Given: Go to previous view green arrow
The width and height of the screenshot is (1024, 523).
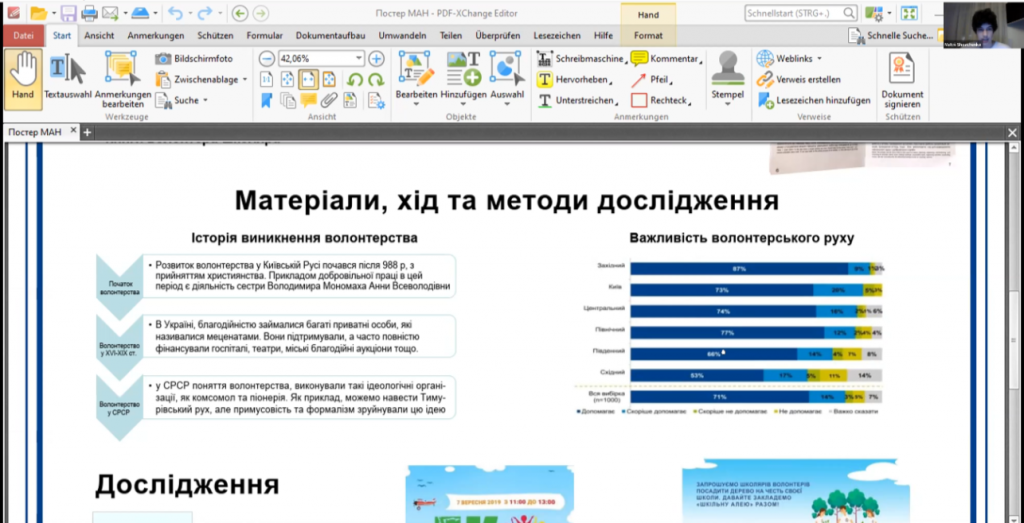Looking at the screenshot, I should [240, 13].
